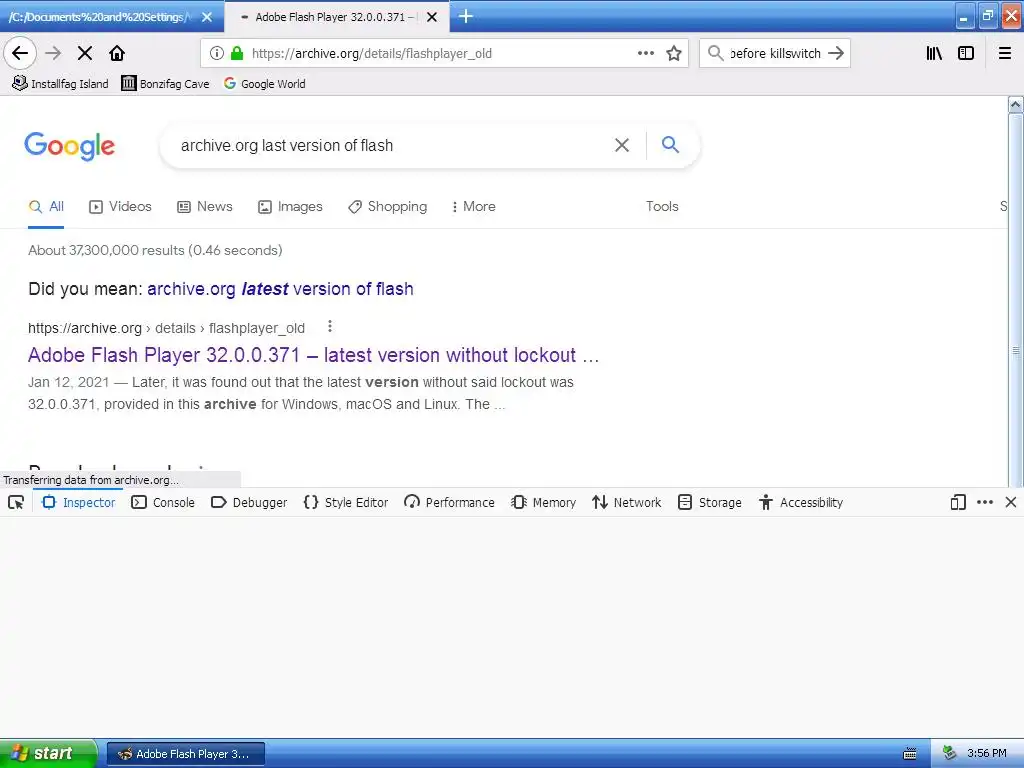
Task: Open the Adobe Flash Player 32.0.0.371 result link
Action: click(313, 355)
